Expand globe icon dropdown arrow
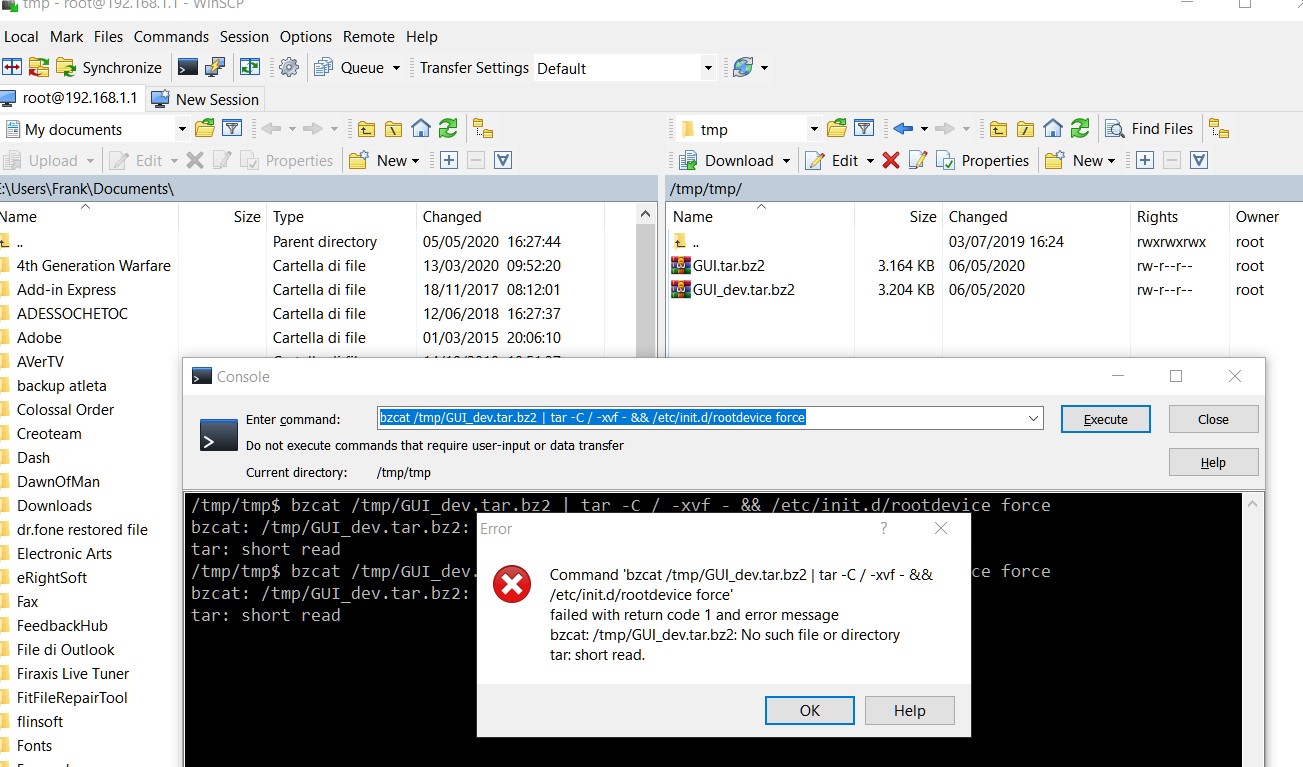The image size is (1303, 767). tap(765, 68)
